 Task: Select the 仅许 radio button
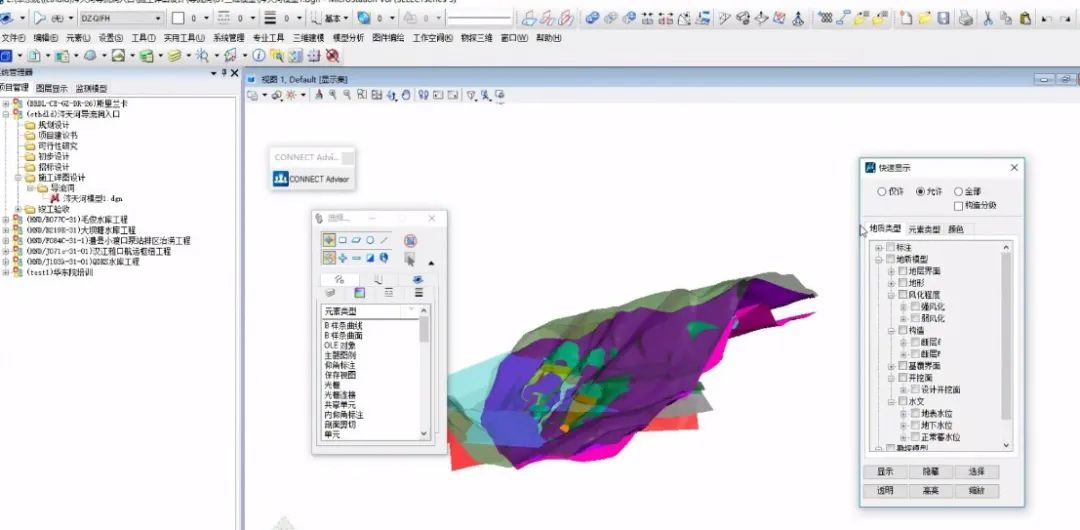pyautogui.click(x=881, y=191)
